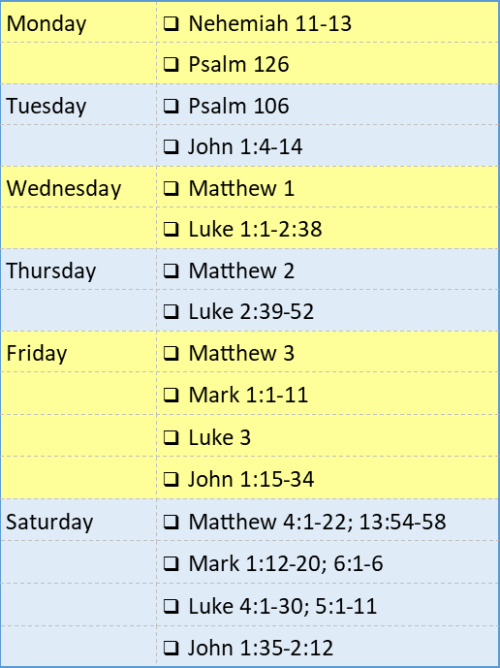Check the Matthew 4:1-22; 13:54-58 checkbox
Image resolution: width=500 pixels, height=668 pixels.
click(x=171, y=521)
